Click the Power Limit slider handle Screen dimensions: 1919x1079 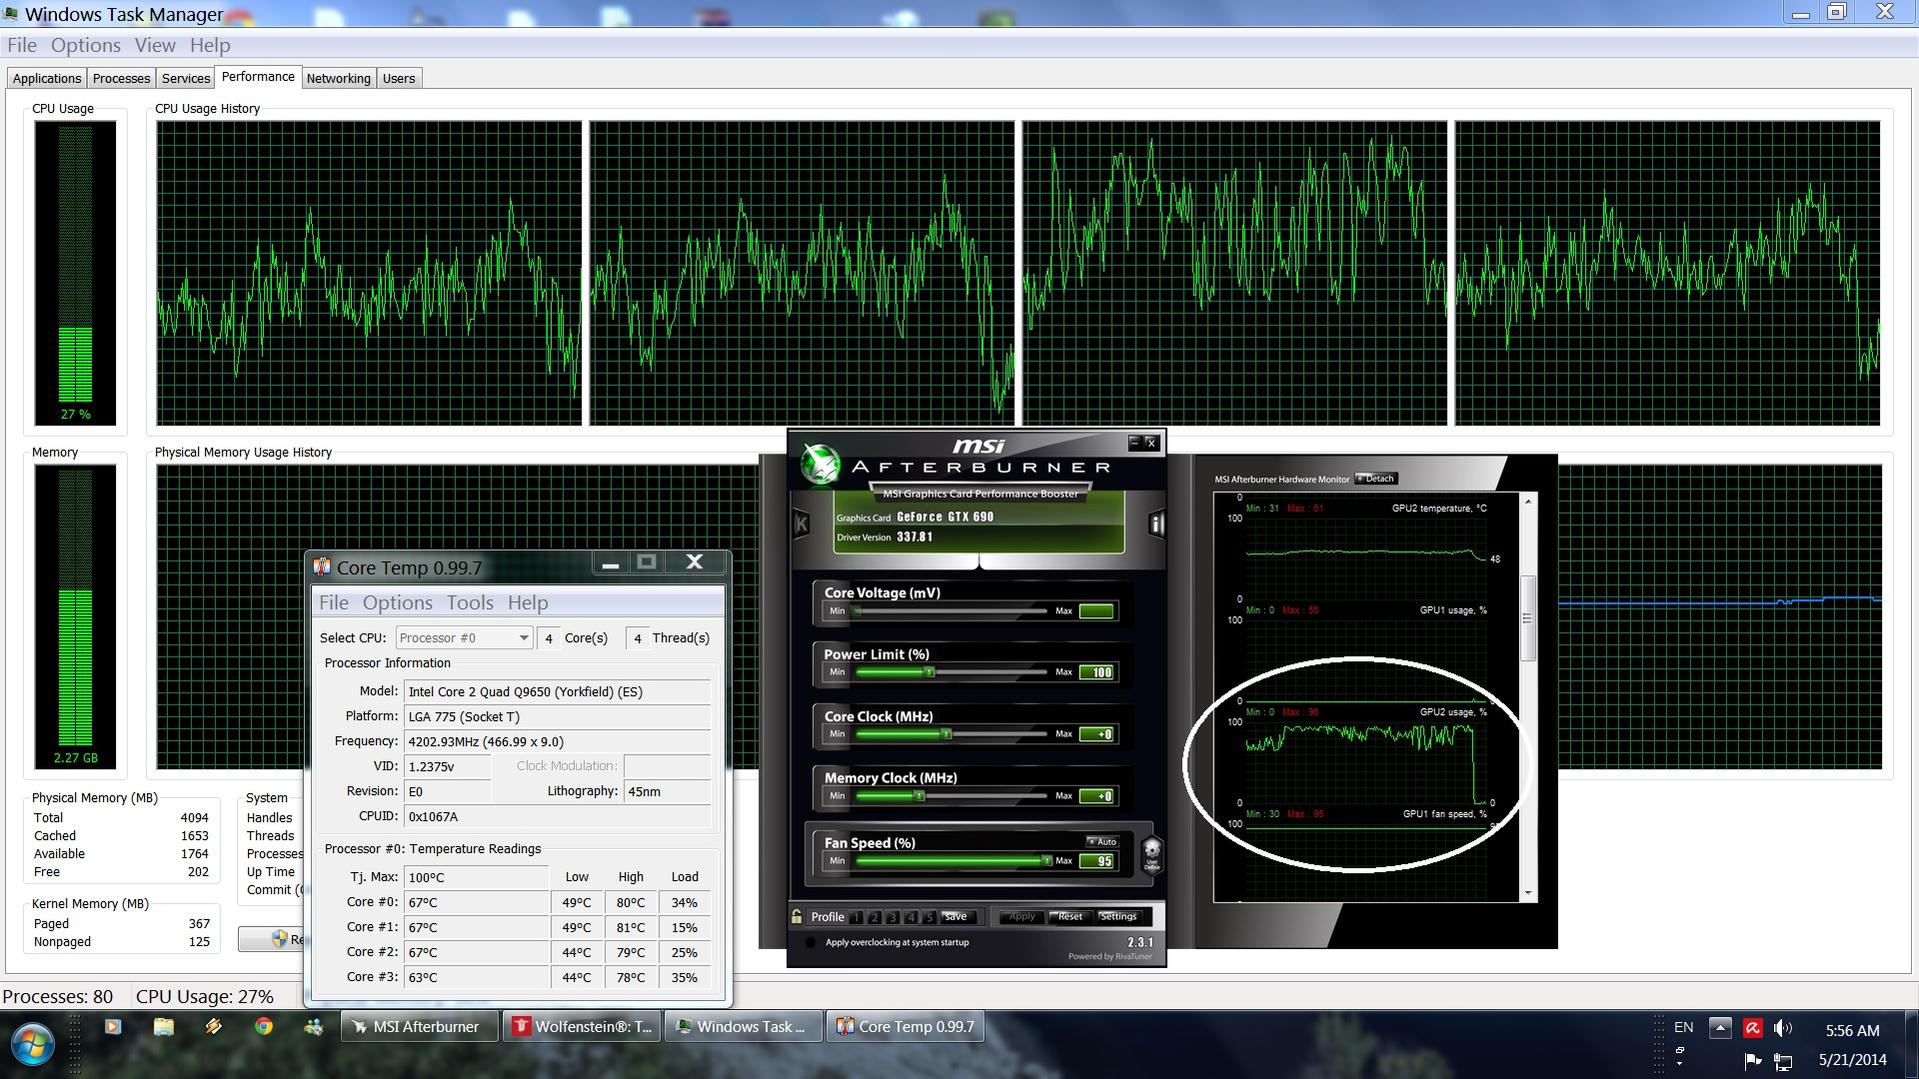coord(929,672)
